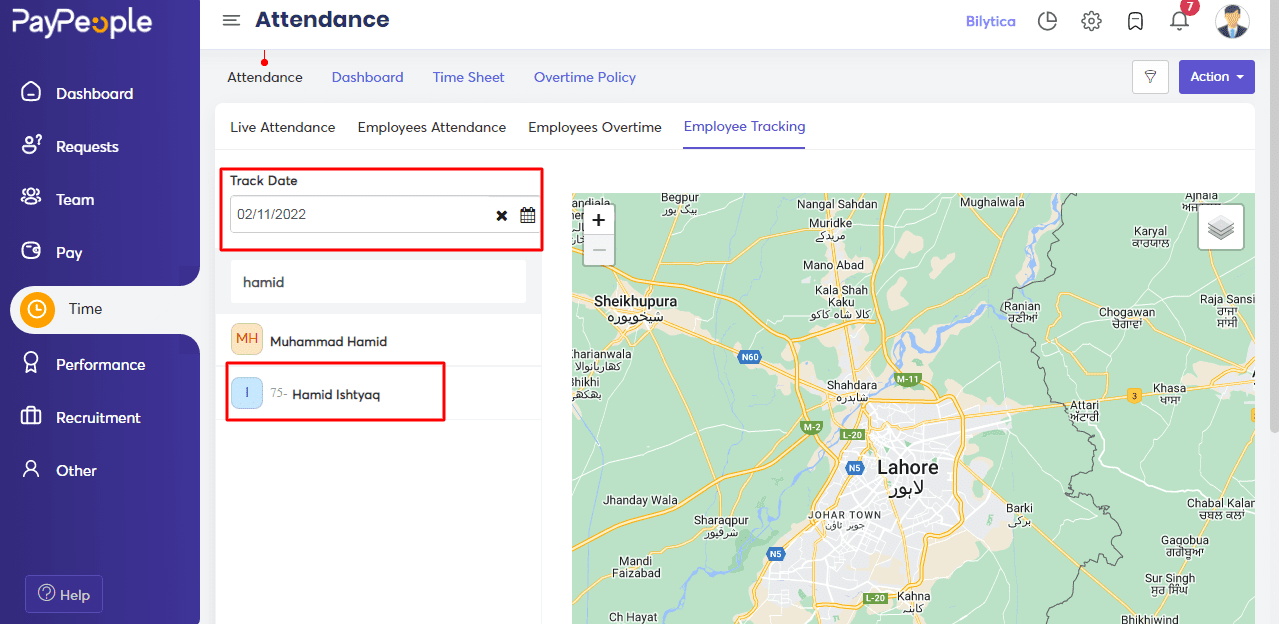Click the MH avatar badge
Screen dimensions: 1279x624
pos(247,339)
